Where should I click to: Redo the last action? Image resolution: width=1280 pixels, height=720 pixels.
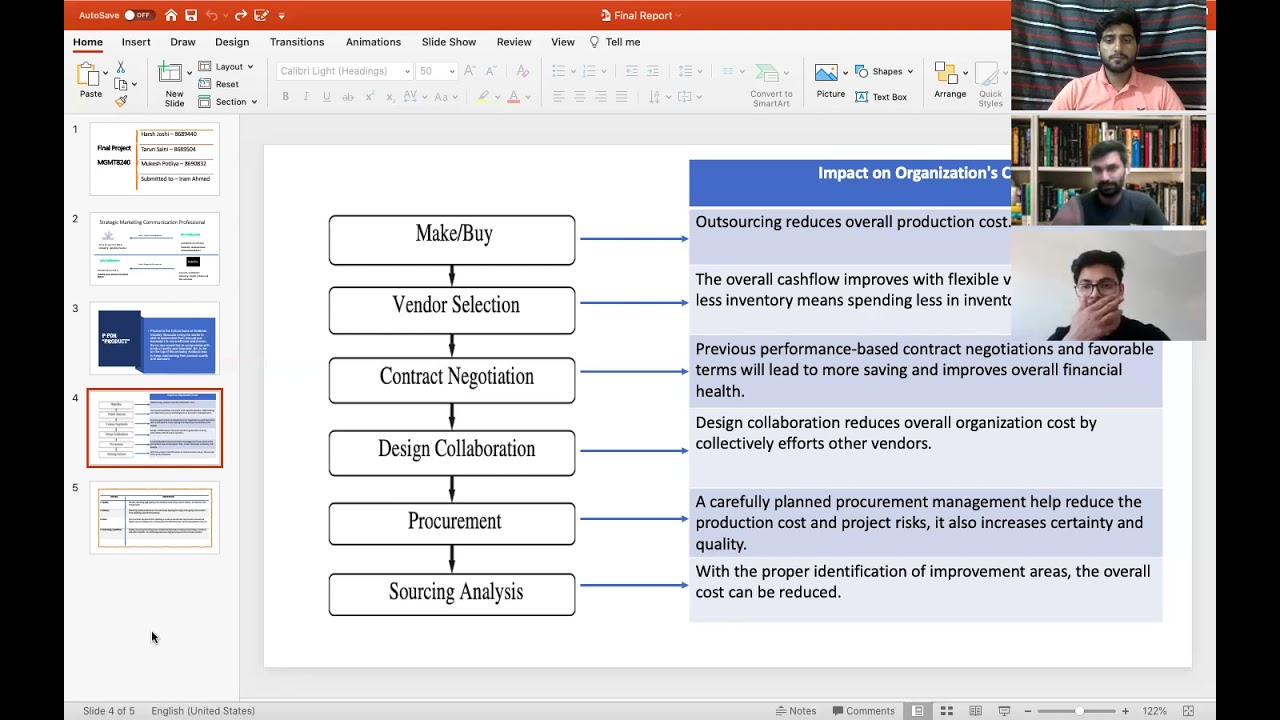click(240, 15)
